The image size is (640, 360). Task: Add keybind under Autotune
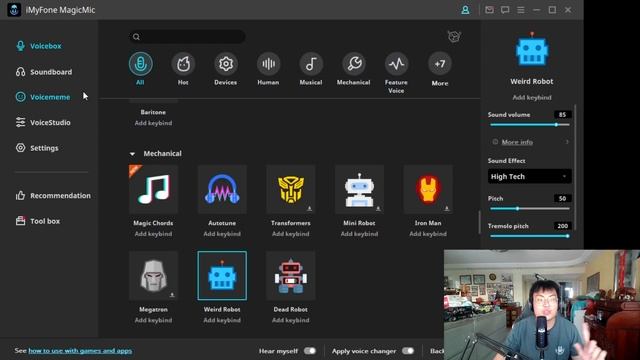[222, 234]
